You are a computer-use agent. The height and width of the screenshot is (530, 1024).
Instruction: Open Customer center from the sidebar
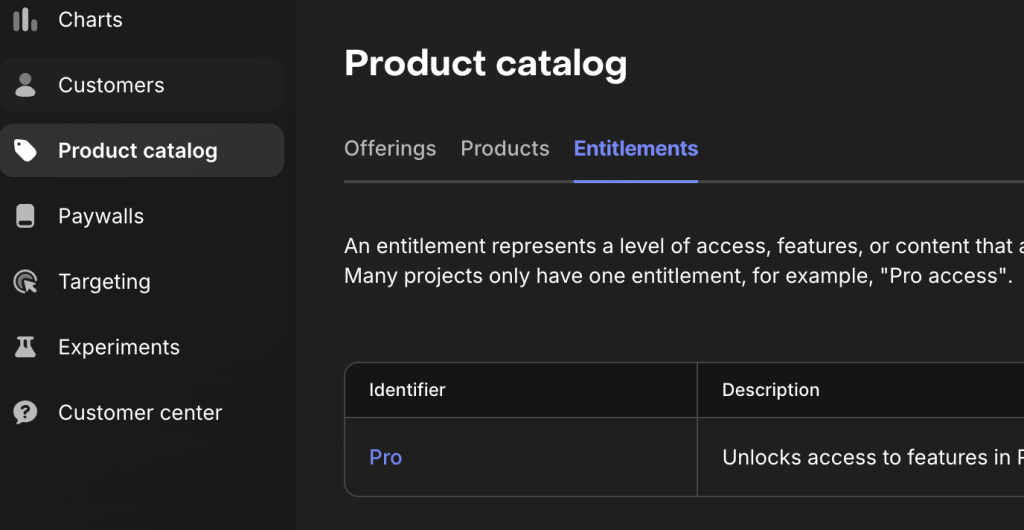coord(140,413)
